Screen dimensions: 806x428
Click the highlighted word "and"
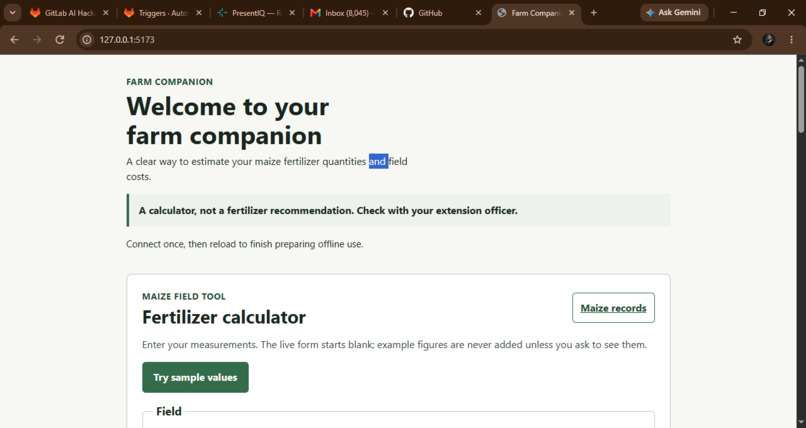coord(378,161)
